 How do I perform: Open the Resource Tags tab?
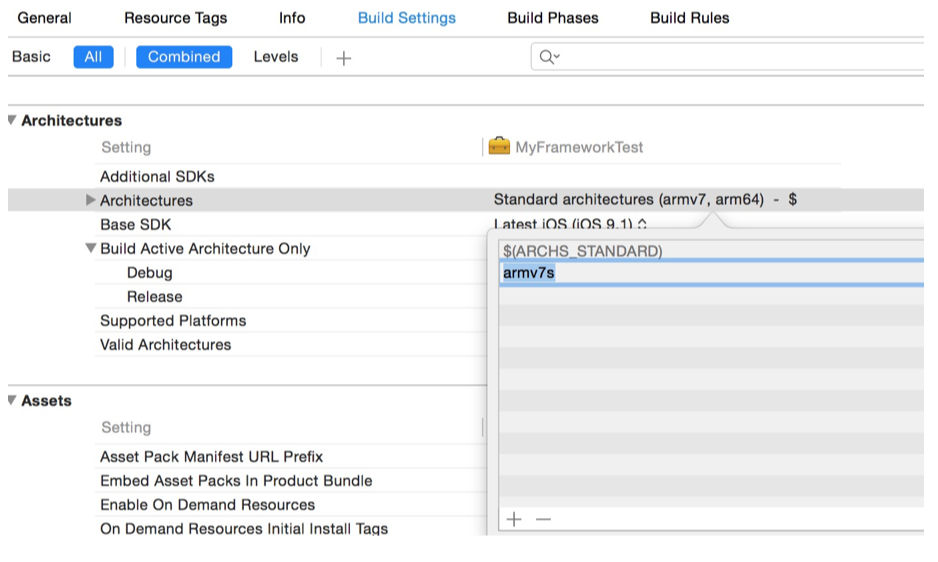[x=175, y=18]
